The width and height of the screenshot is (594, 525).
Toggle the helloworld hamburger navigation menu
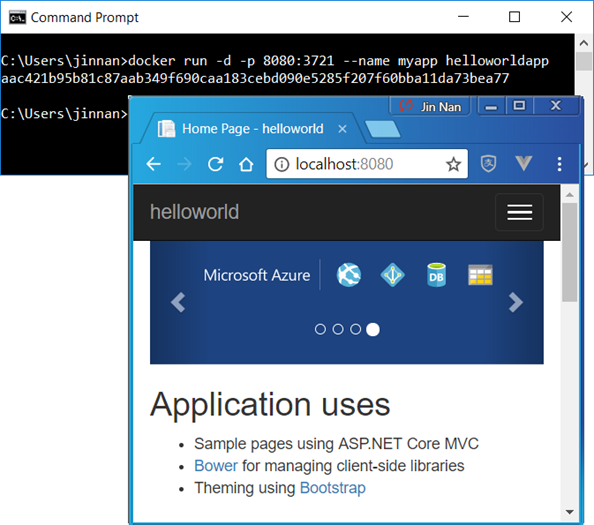point(519,212)
